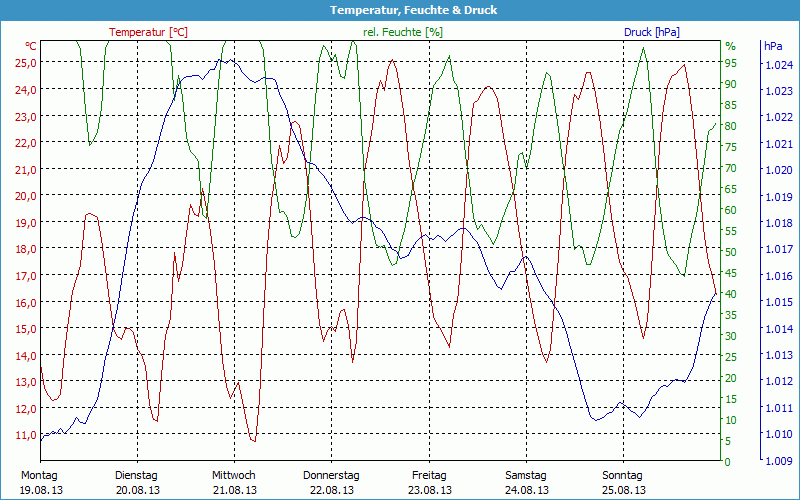Click the chart title 'Temperatur, Feuchte & Druck'
The width and height of the screenshot is (800, 500).
point(413,10)
